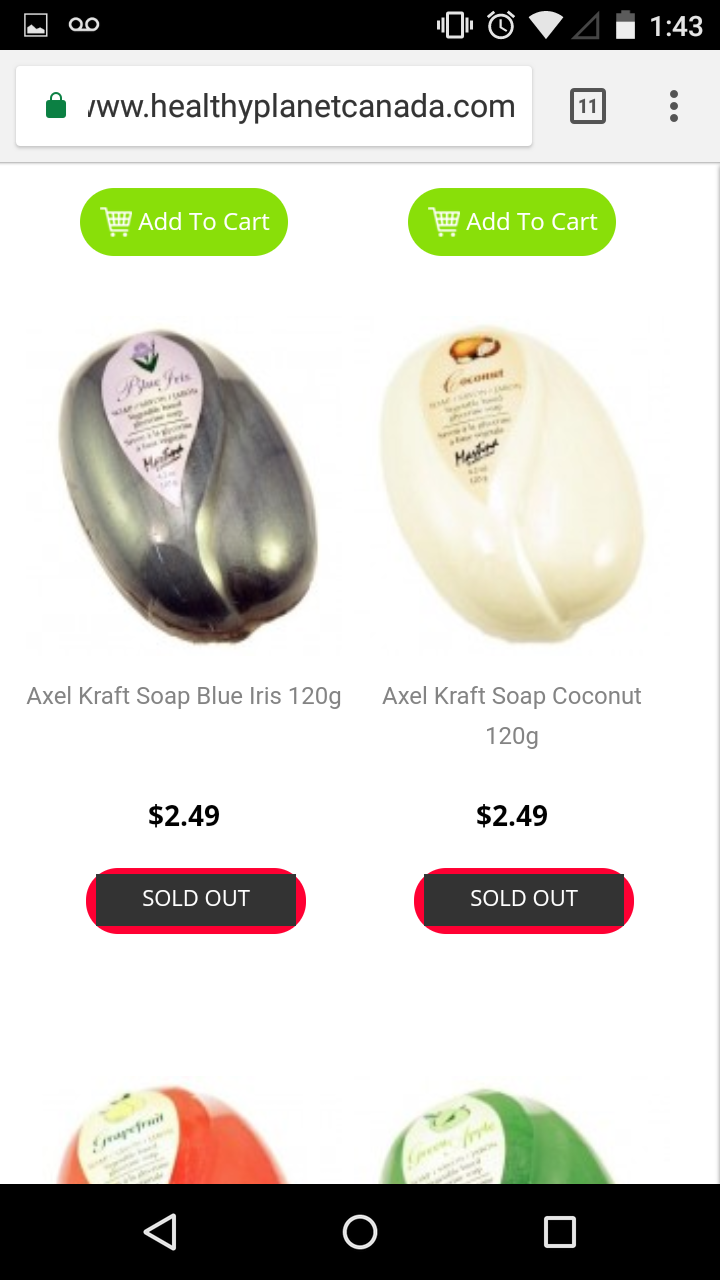Tap the Coconut soap product image

(512, 487)
